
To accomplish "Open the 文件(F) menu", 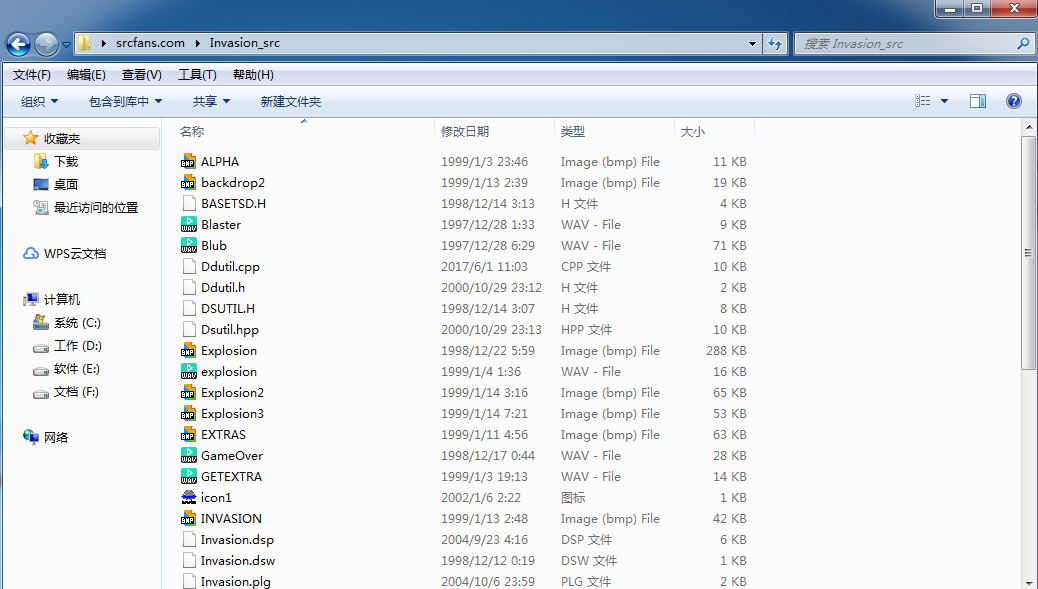I will 32,75.
